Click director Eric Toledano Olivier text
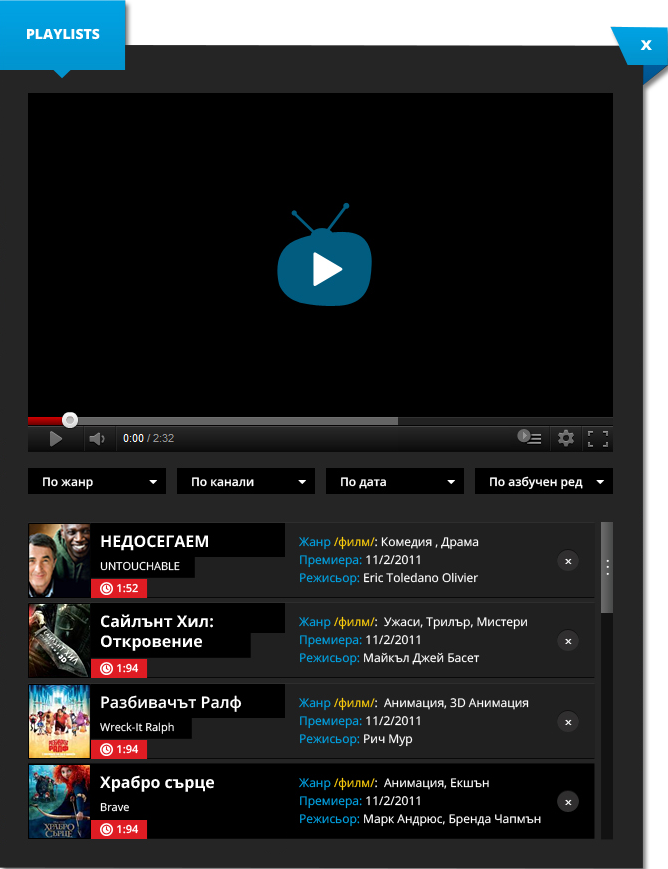The width and height of the screenshot is (668, 869). (x=420, y=578)
